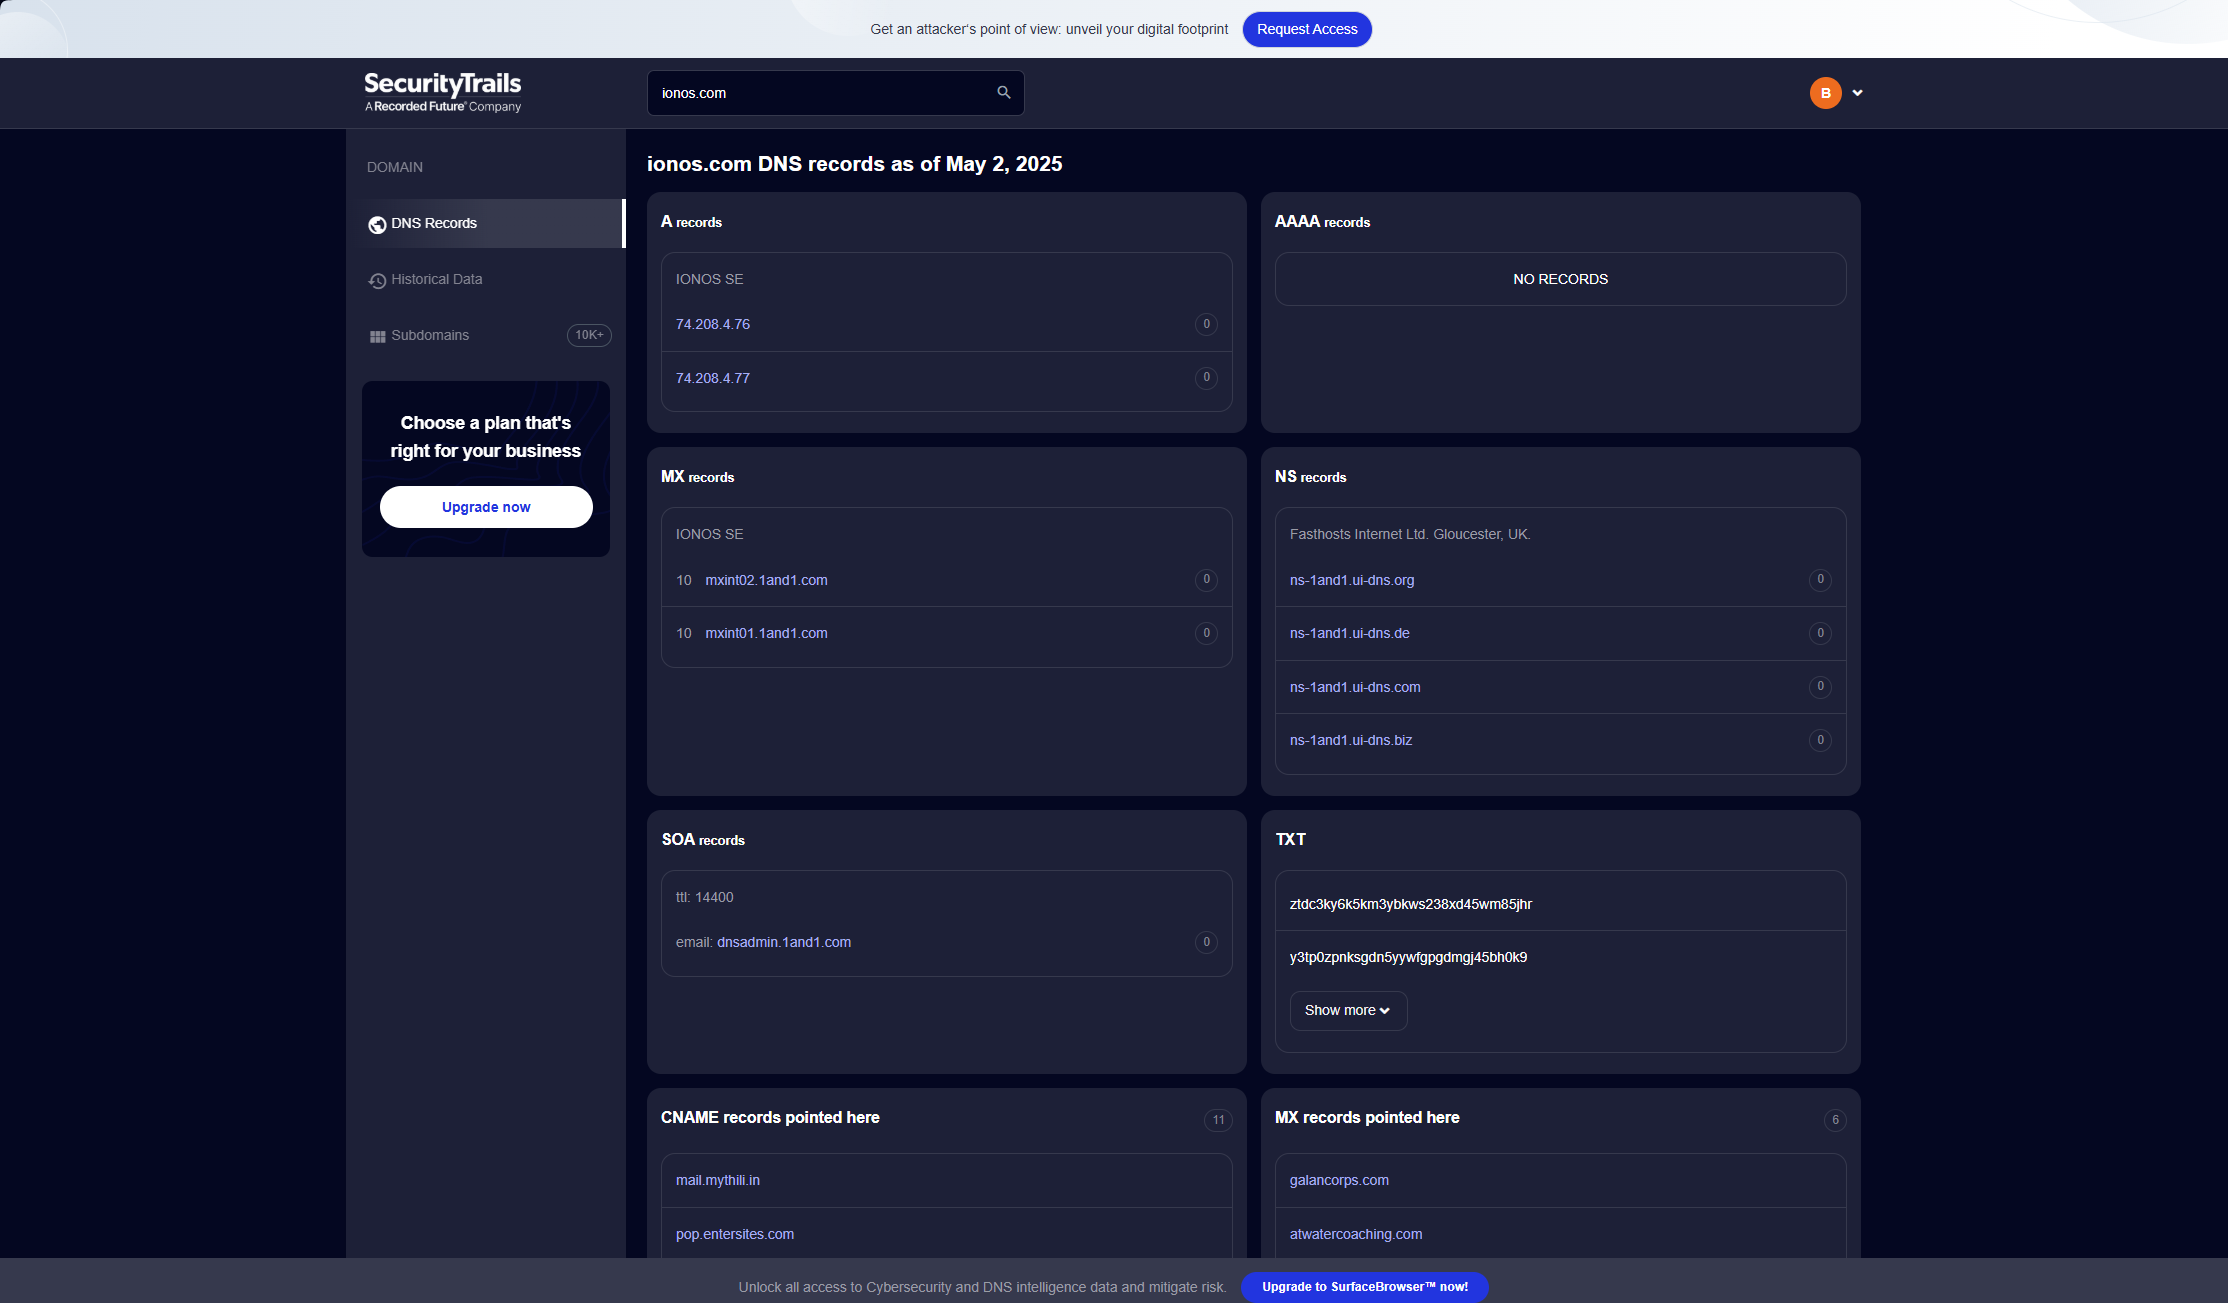
Task: Click the MX pointed here count badge 6
Action: tap(1835, 1120)
